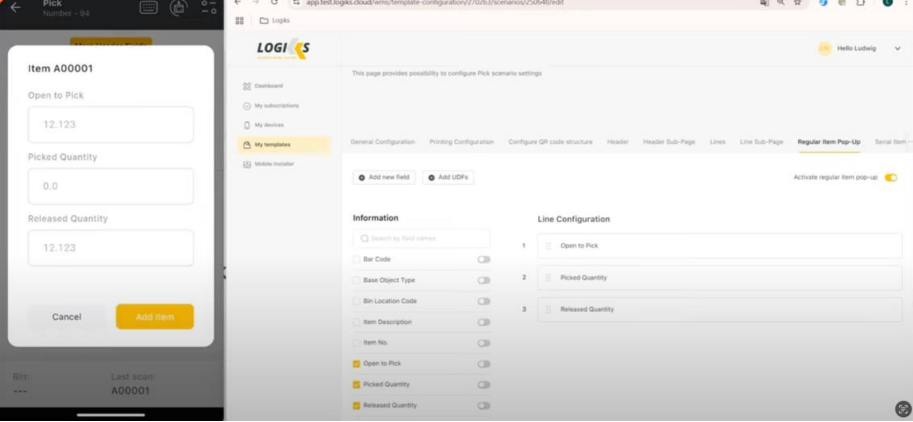The height and width of the screenshot is (422, 913).
Task: Disable Activate regular item pop-up toggle
Action: pyautogui.click(x=890, y=177)
